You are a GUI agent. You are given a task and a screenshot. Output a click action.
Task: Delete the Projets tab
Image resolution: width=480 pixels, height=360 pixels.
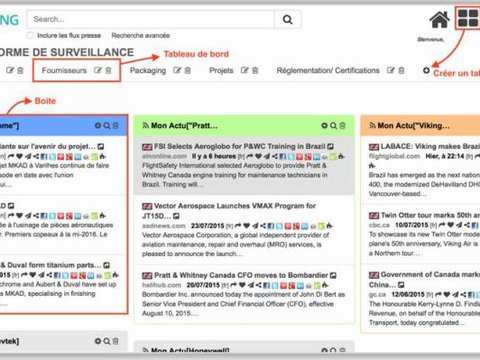click(x=255, y=70)
